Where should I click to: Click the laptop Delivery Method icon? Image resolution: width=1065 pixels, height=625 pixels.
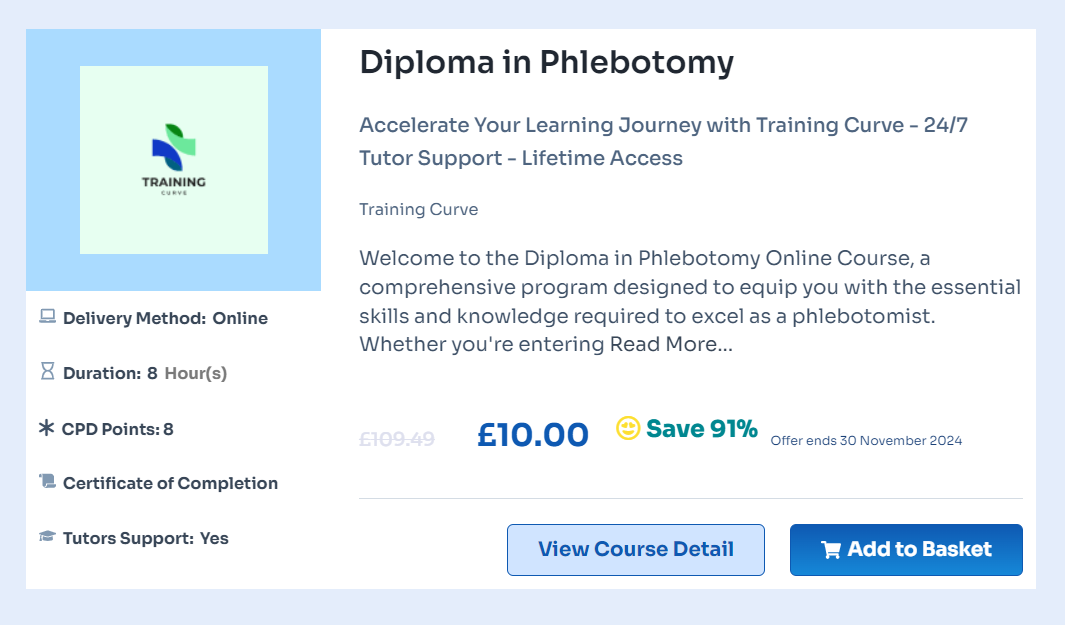pyautogui.click(x=47, y=317)
